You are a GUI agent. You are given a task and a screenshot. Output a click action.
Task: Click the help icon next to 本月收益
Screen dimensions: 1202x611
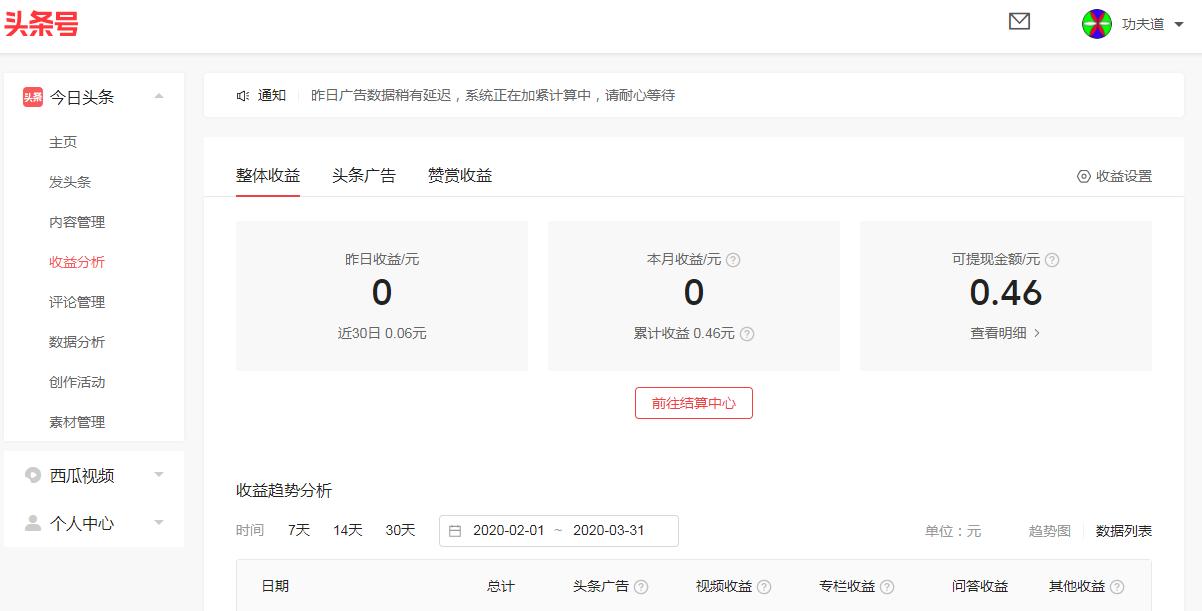(733, 259)
